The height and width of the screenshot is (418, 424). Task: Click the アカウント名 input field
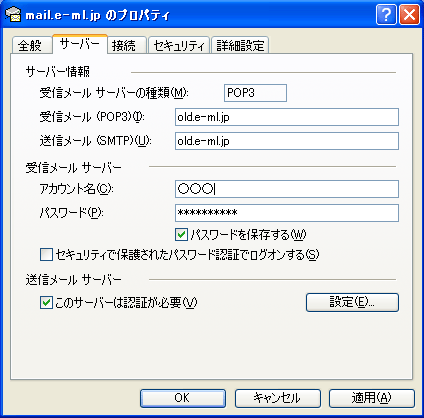(x=287, y=189)
